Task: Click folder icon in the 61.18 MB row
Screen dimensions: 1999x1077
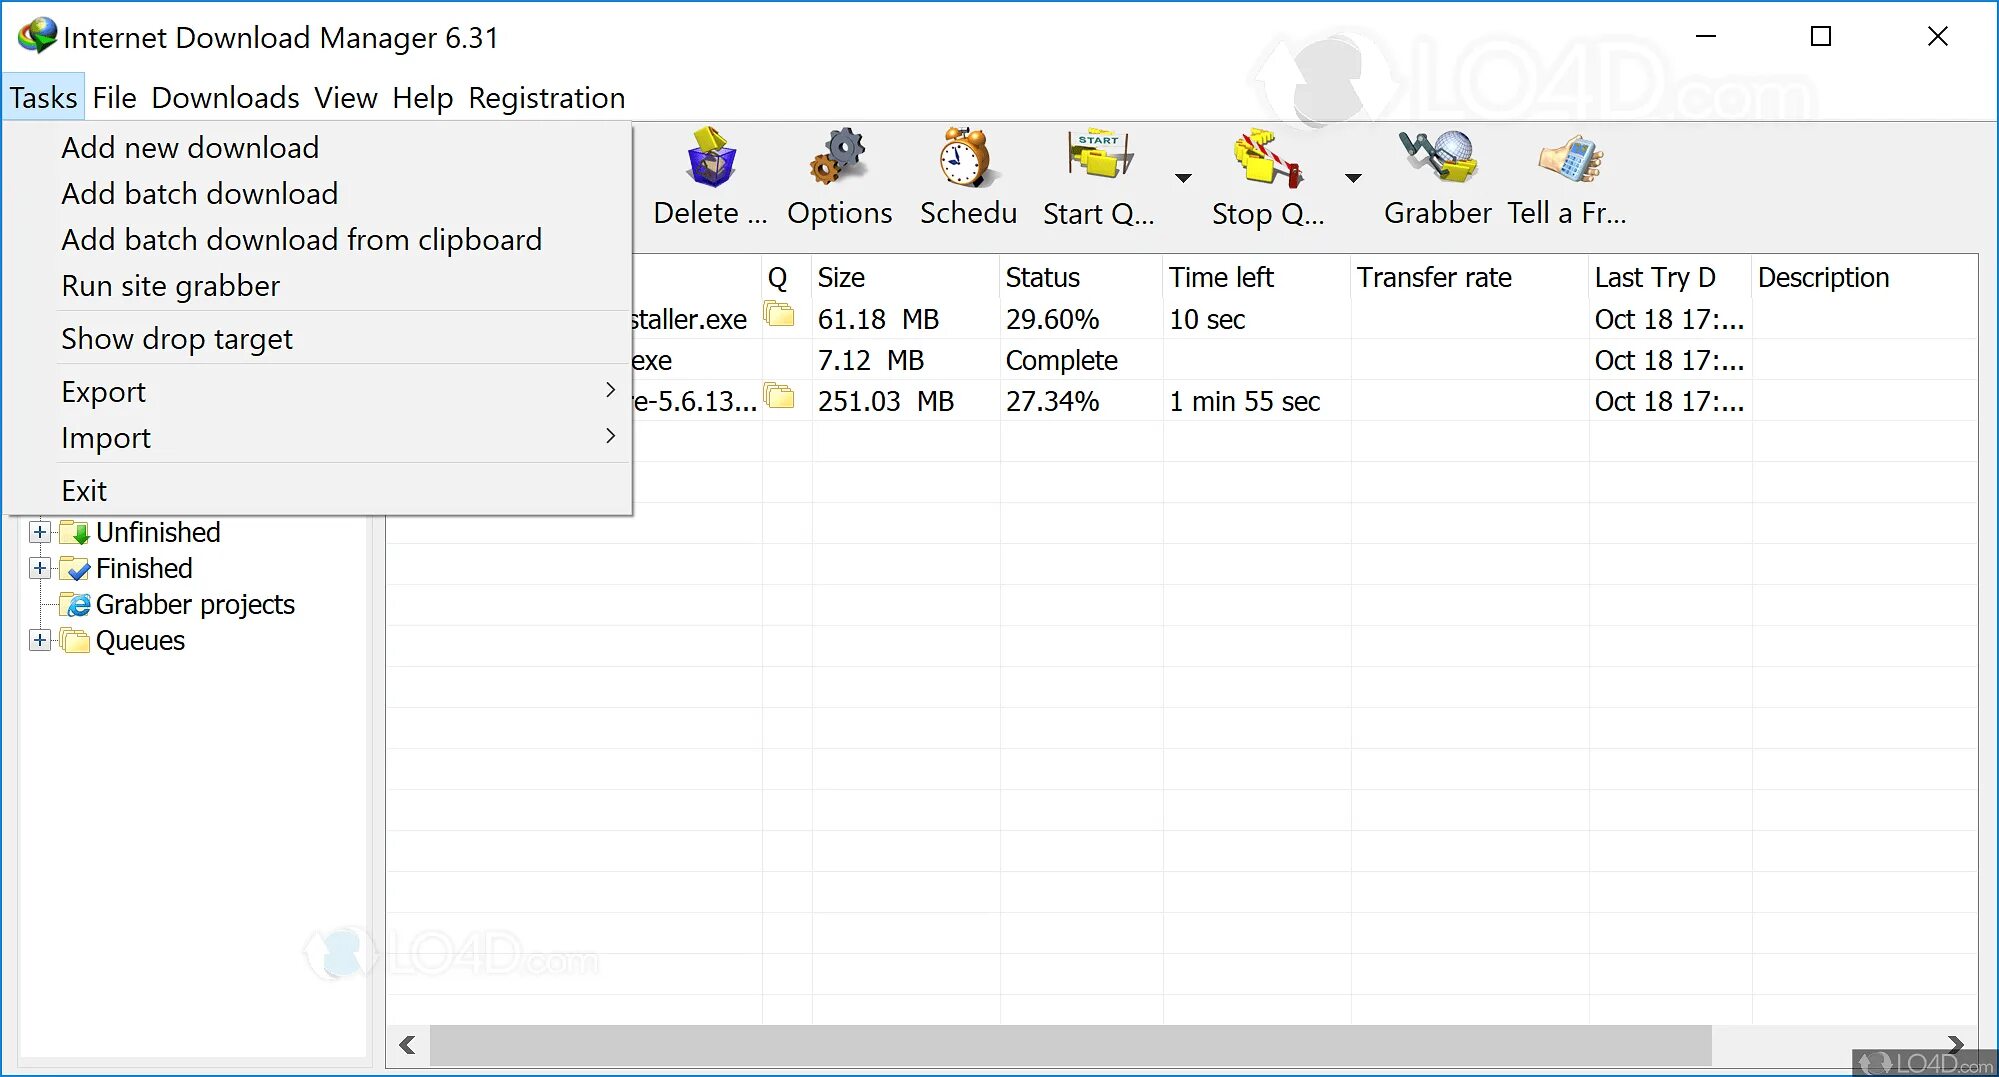Action: click(779, 315)
